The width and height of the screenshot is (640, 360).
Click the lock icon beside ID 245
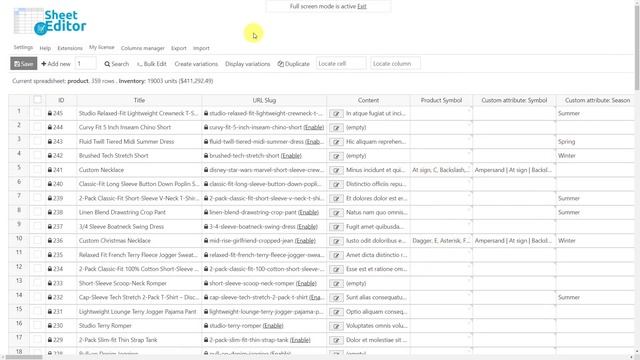50,113
